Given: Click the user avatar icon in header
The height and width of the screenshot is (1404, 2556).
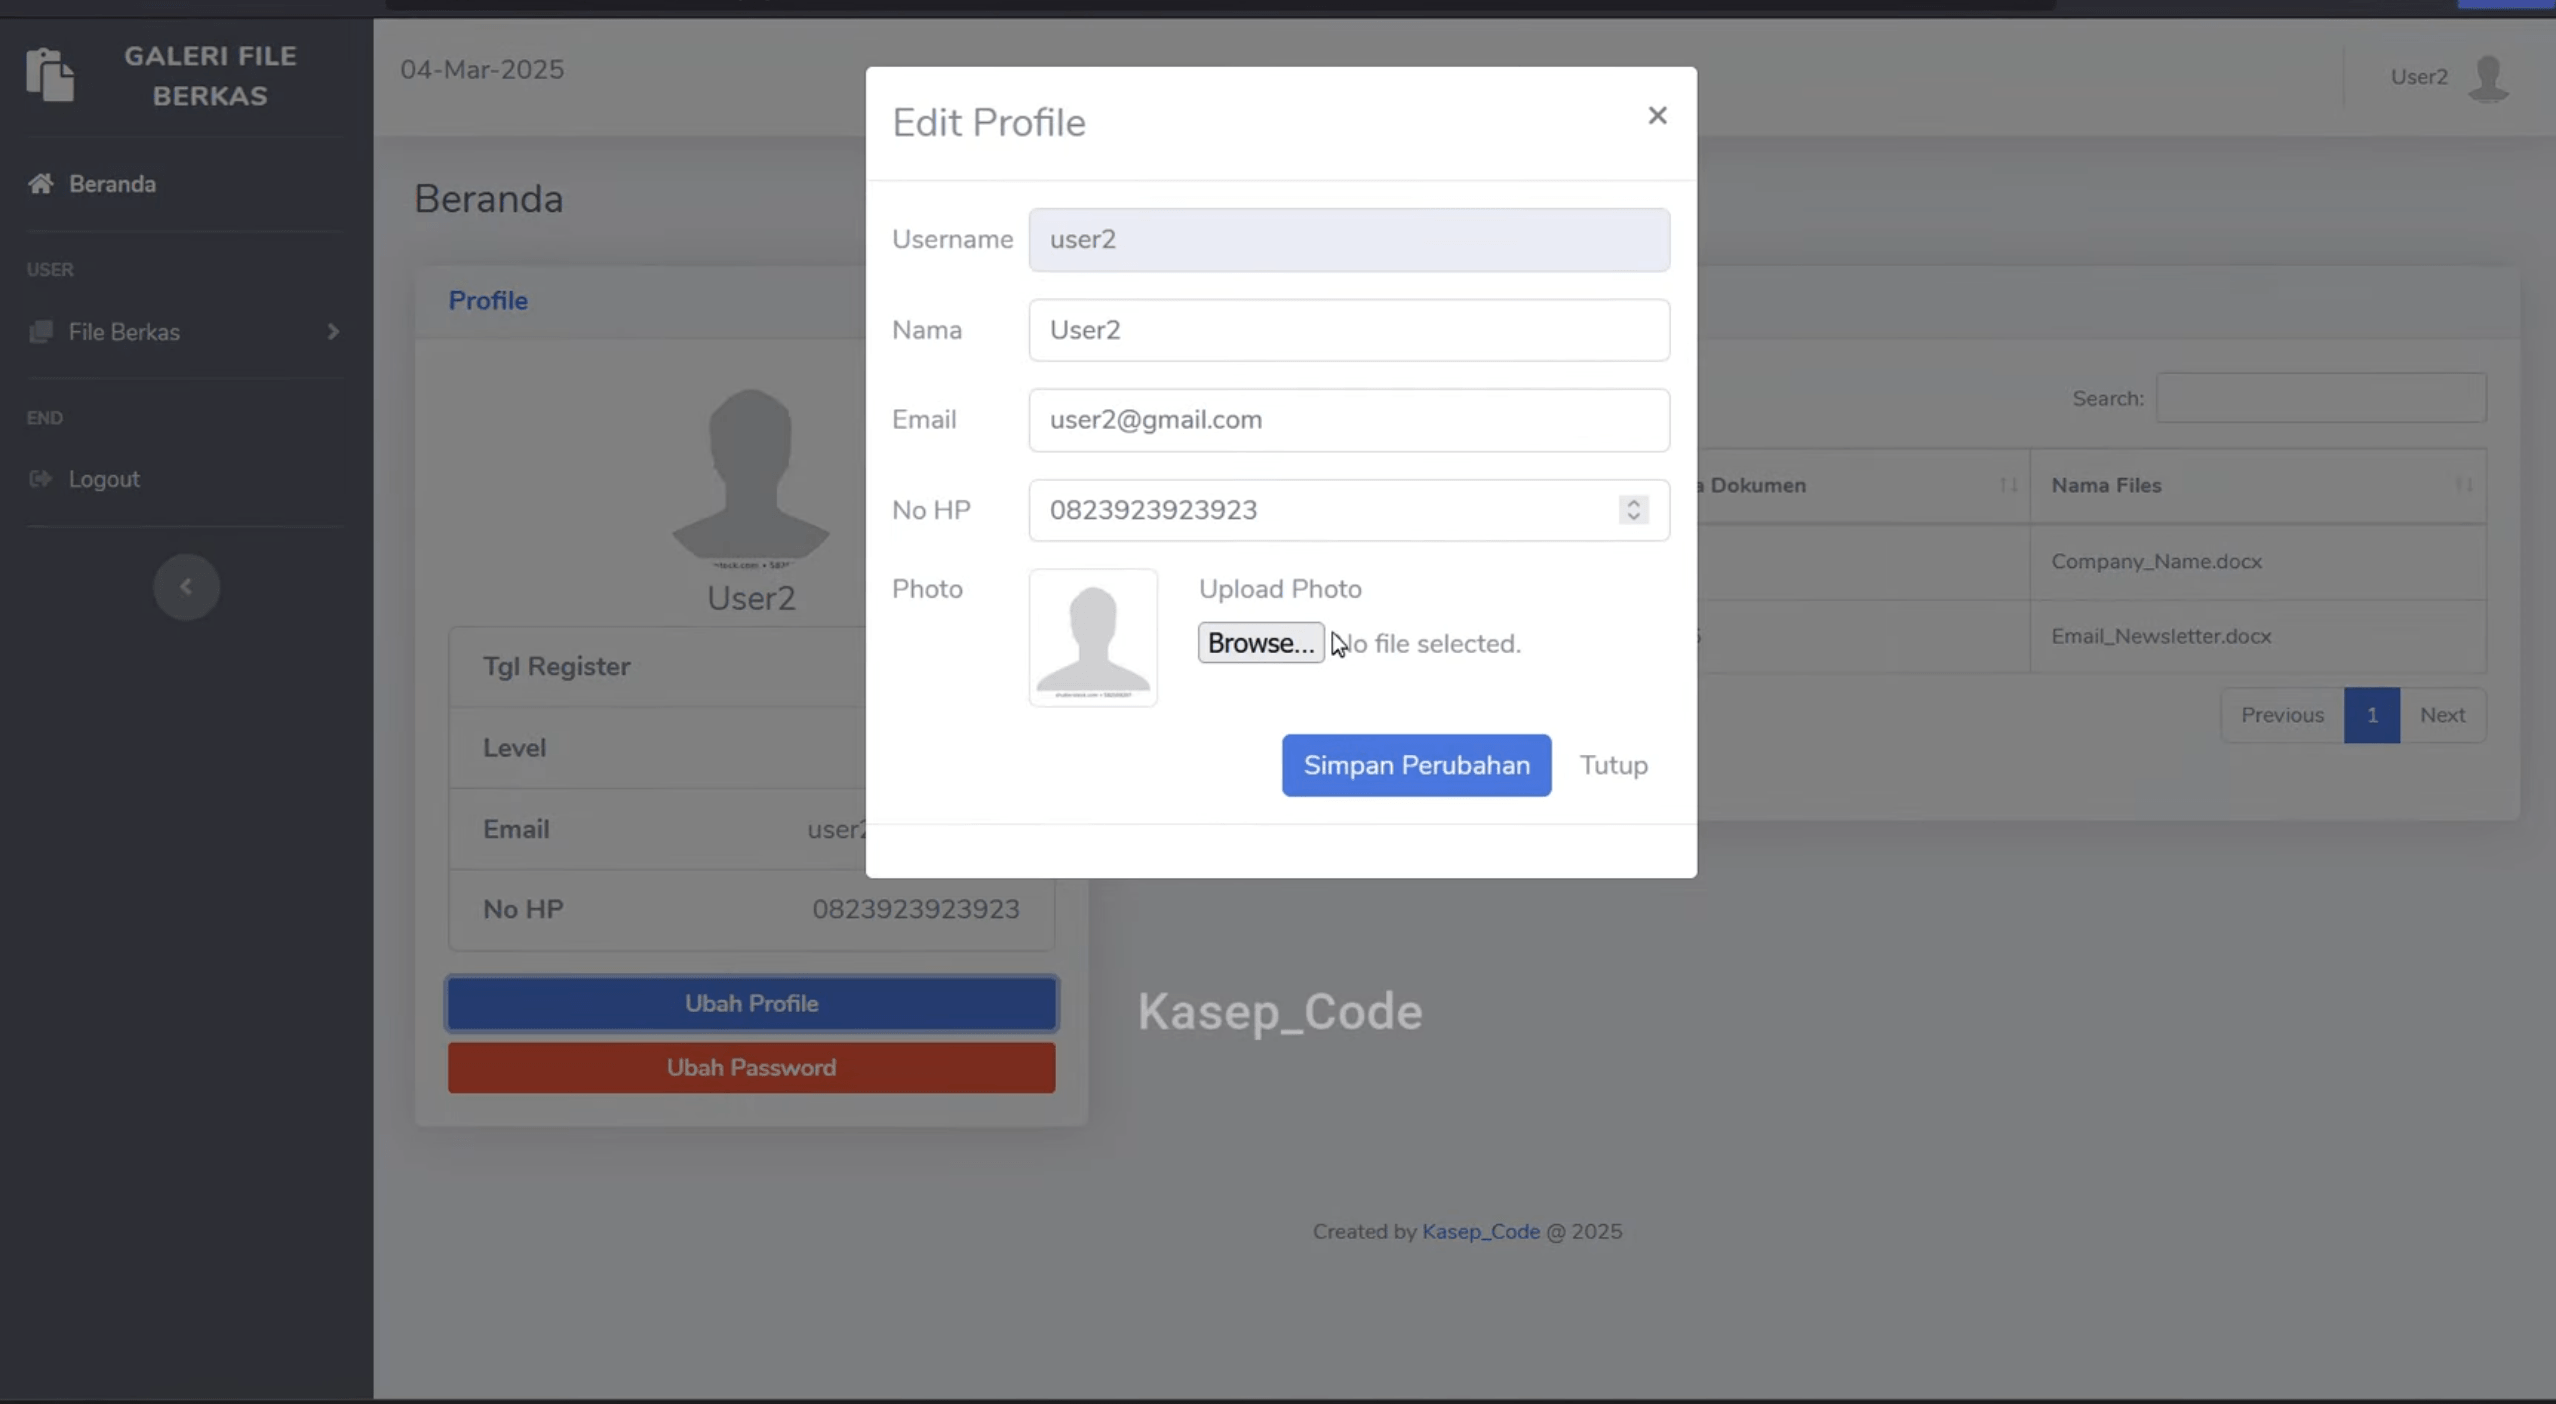Looking at the screenshot, I should pyautogui.click(x=2488, y=77).
